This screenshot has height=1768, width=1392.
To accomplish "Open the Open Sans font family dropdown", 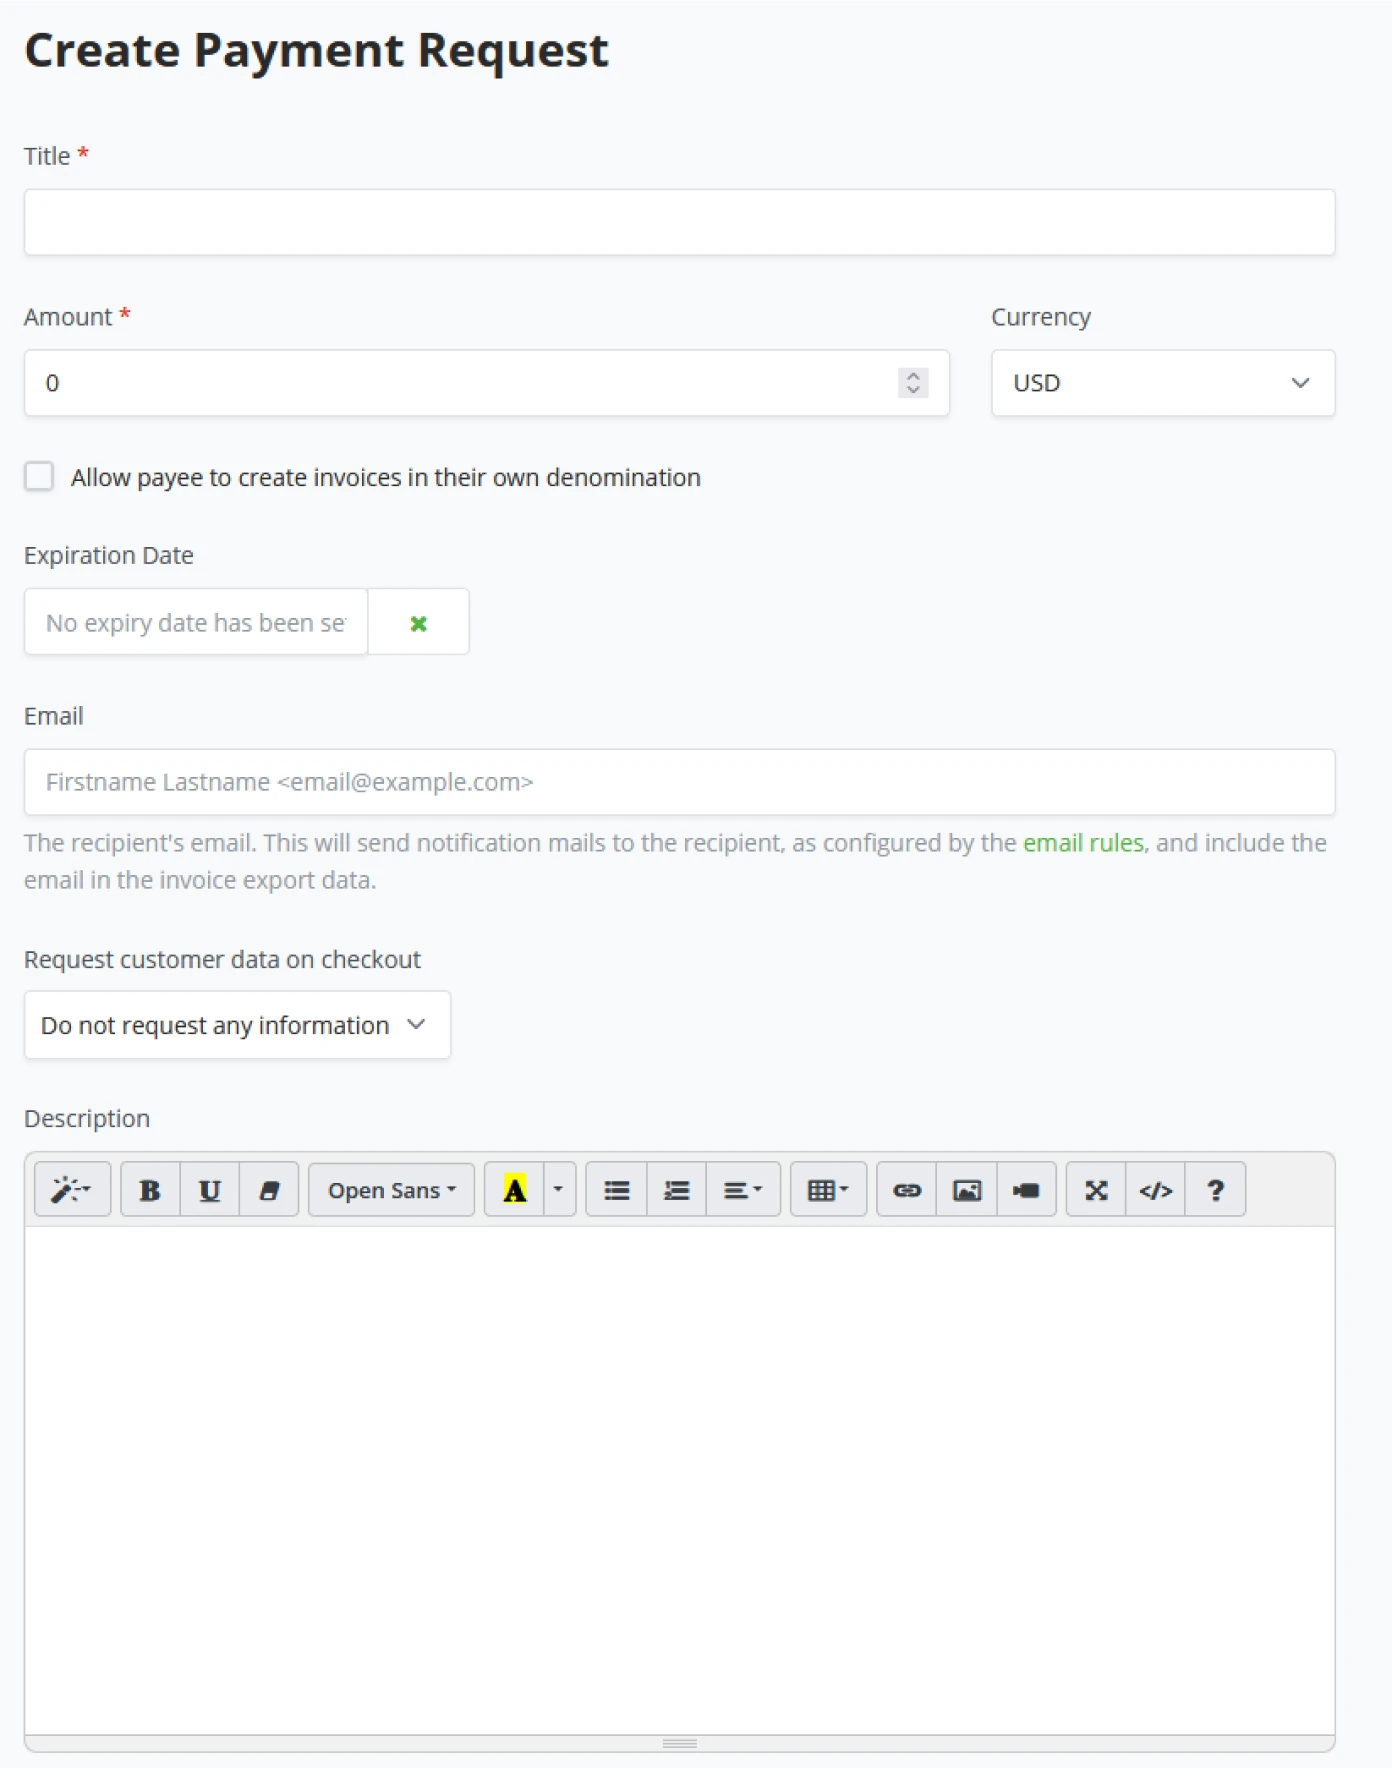I will point(391,1190).
